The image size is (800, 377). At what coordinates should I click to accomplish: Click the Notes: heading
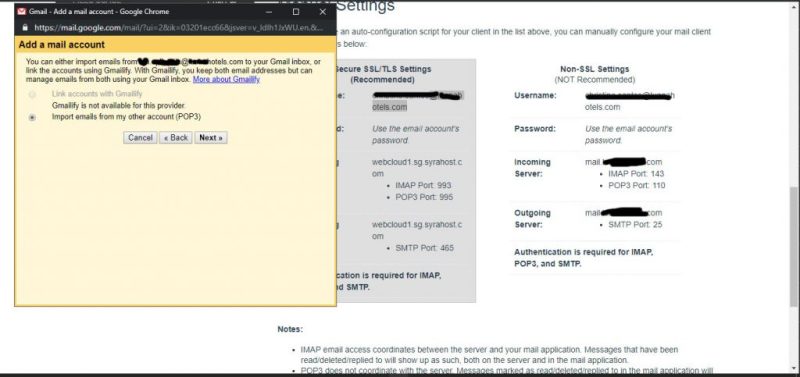(290, 330)
